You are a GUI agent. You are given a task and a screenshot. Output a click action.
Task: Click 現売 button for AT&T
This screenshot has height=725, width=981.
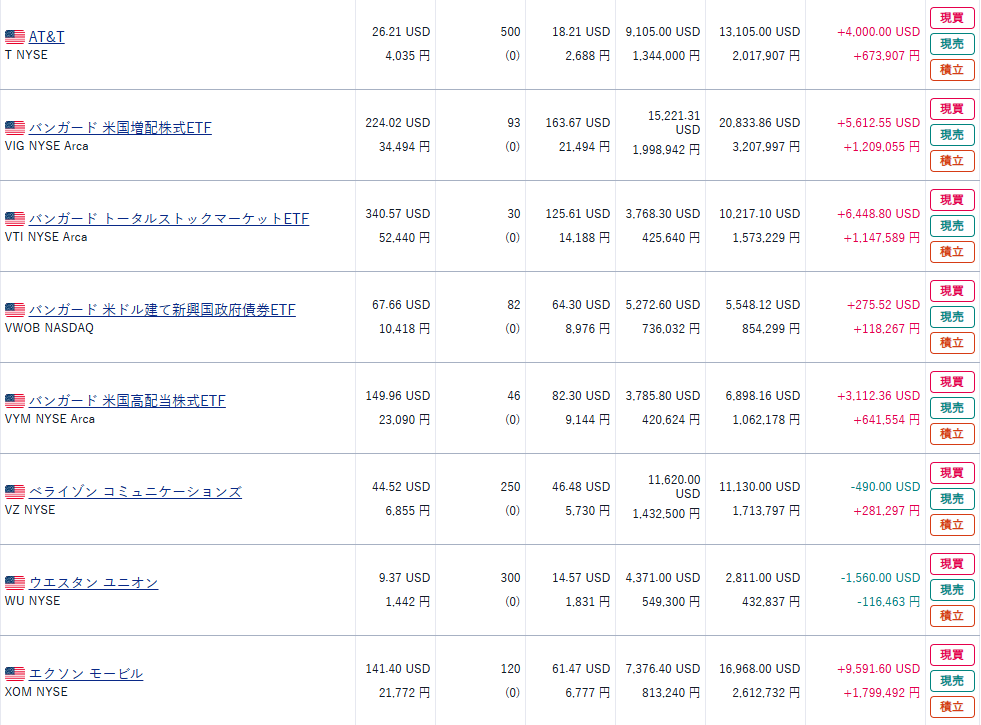[x=951, y=44]
